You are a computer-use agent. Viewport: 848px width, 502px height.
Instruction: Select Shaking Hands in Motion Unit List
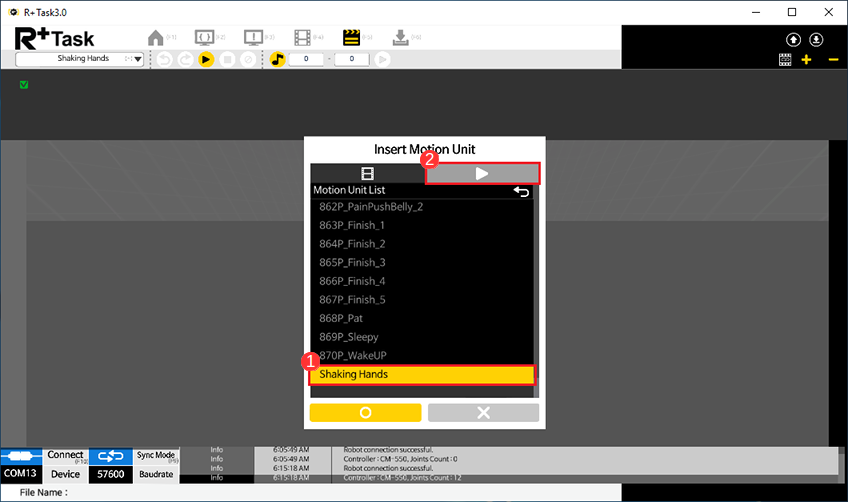tap(421, 374)
